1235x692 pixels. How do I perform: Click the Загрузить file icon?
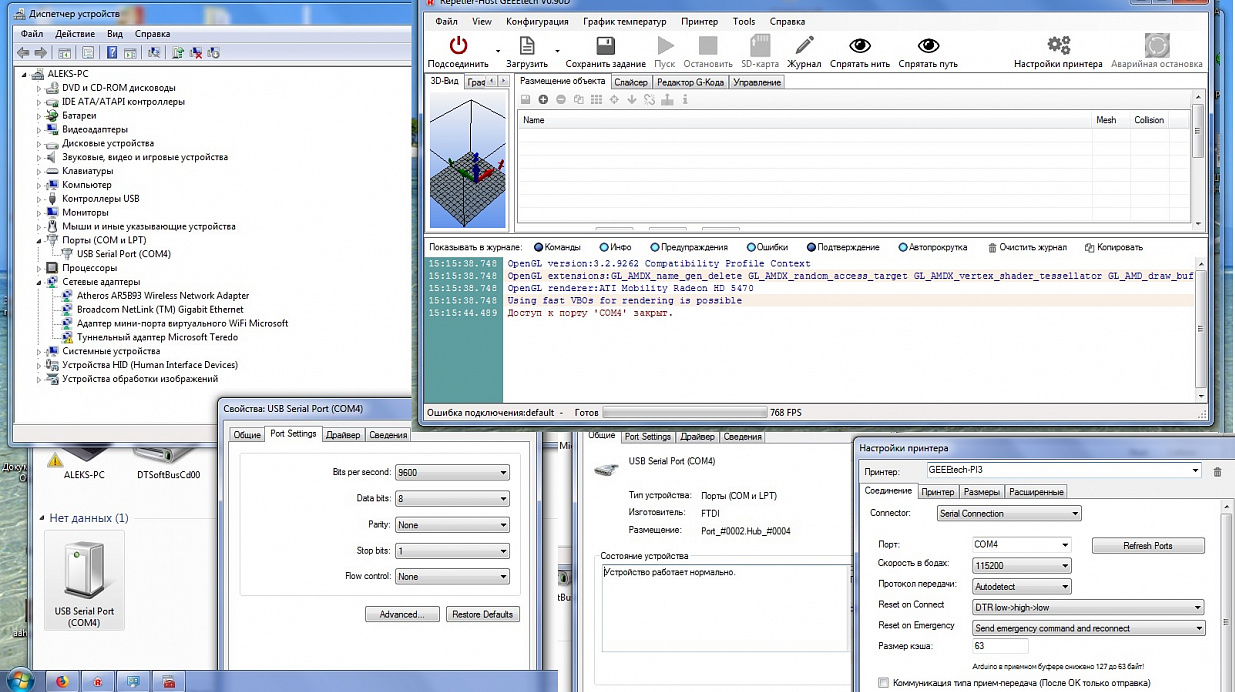[x=527, y=46]
